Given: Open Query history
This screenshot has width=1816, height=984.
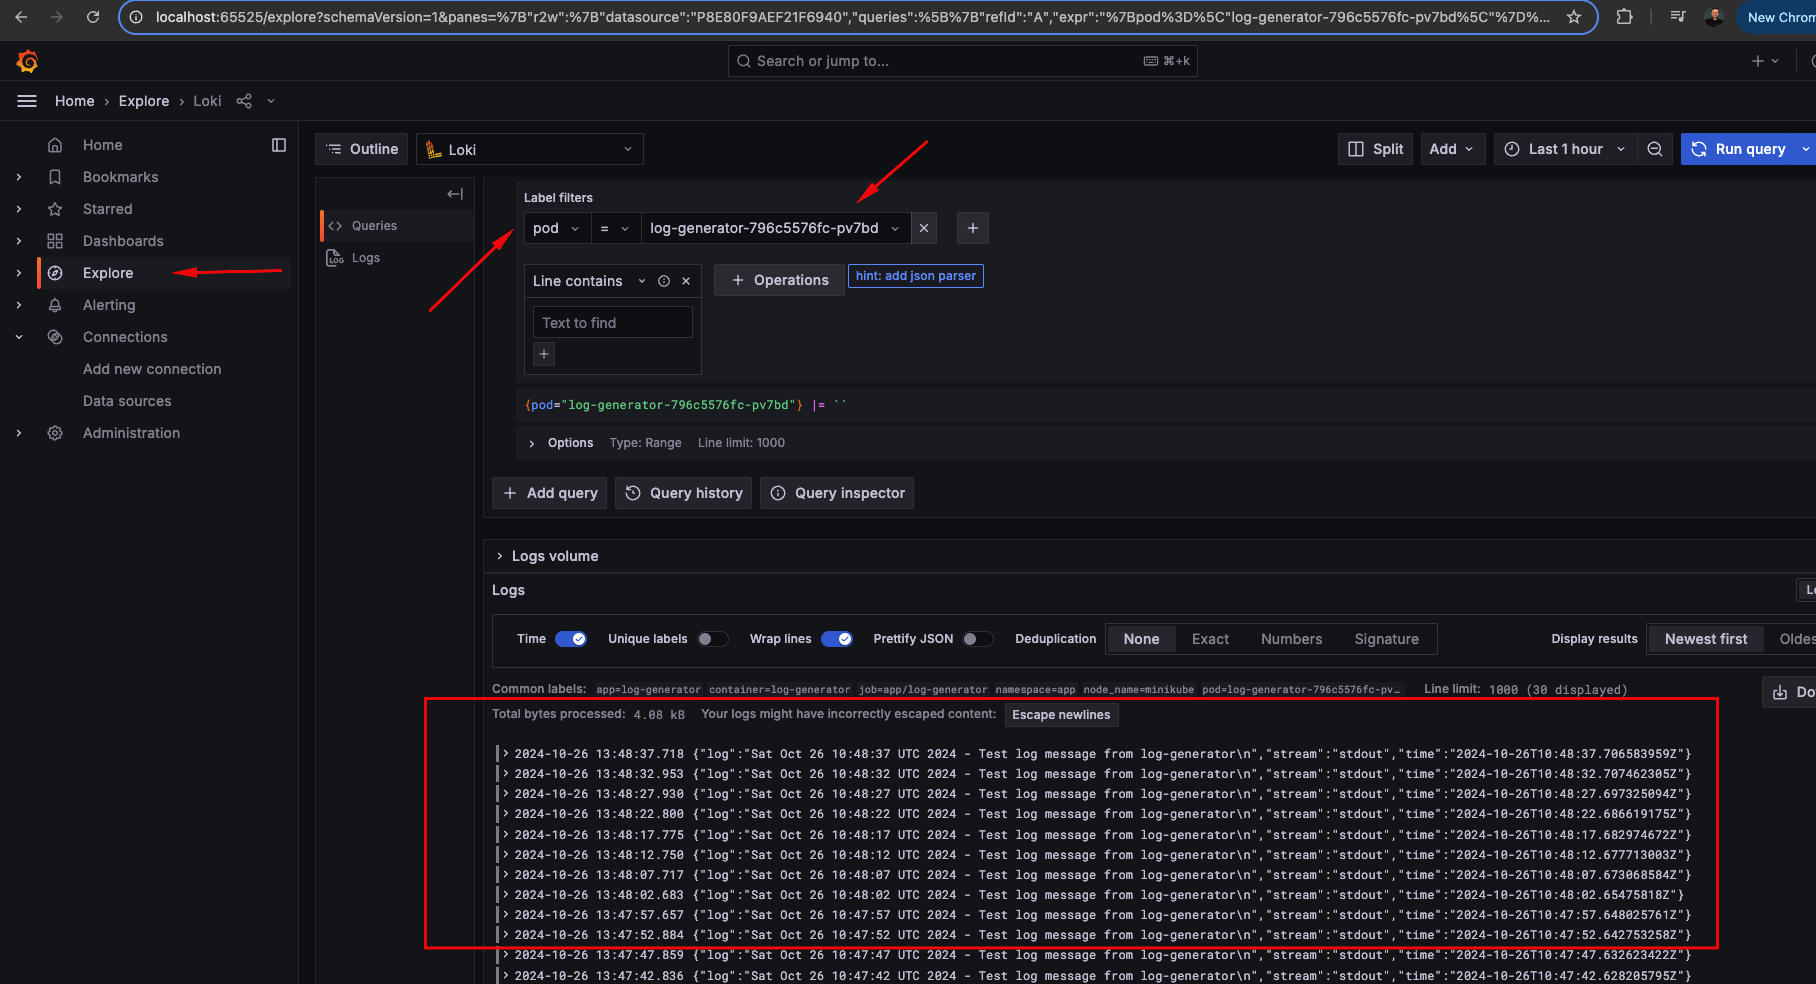Looking at the screenshot, I should [x=683, y=493].
